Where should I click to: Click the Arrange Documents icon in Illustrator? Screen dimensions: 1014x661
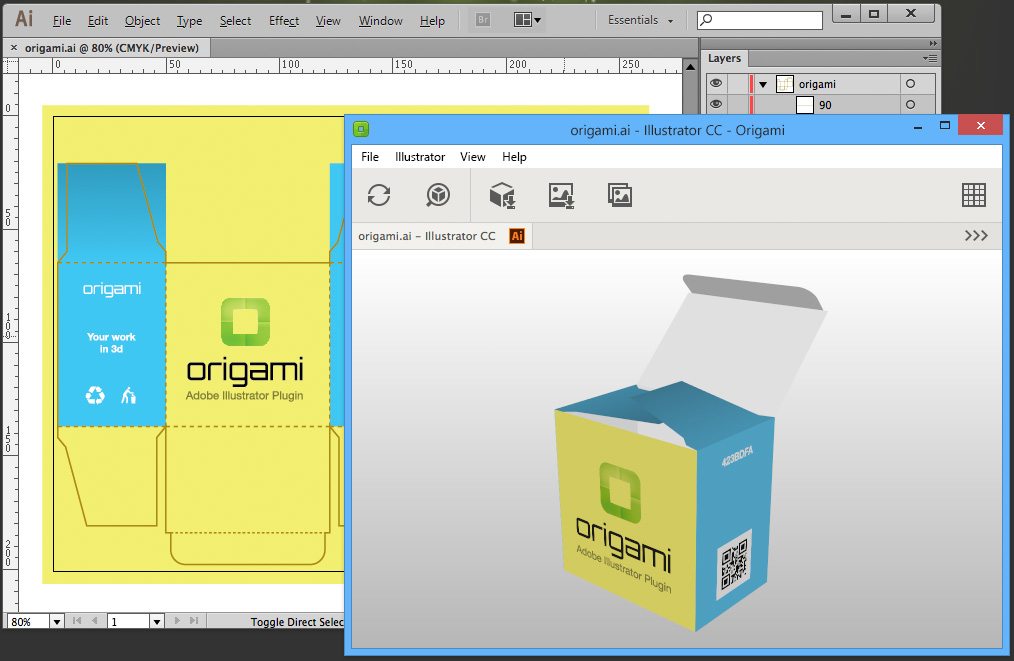[523, 20]
